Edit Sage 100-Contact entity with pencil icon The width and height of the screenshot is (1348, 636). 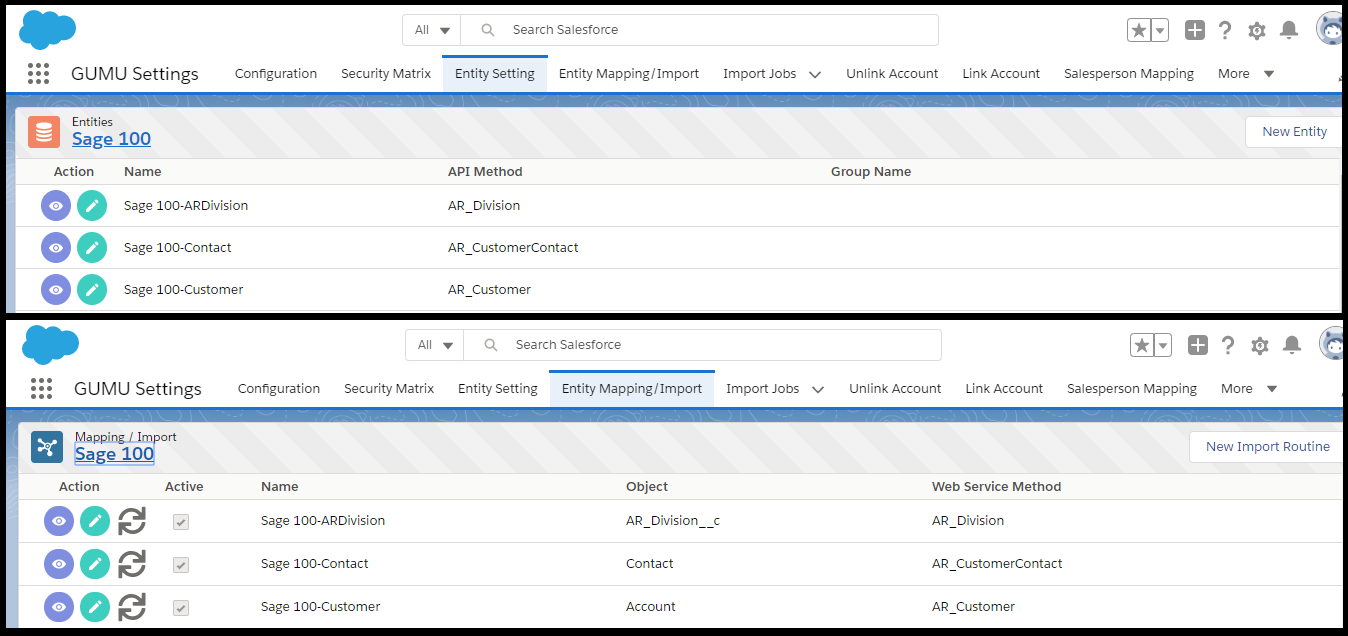click(x=92, y=248)
